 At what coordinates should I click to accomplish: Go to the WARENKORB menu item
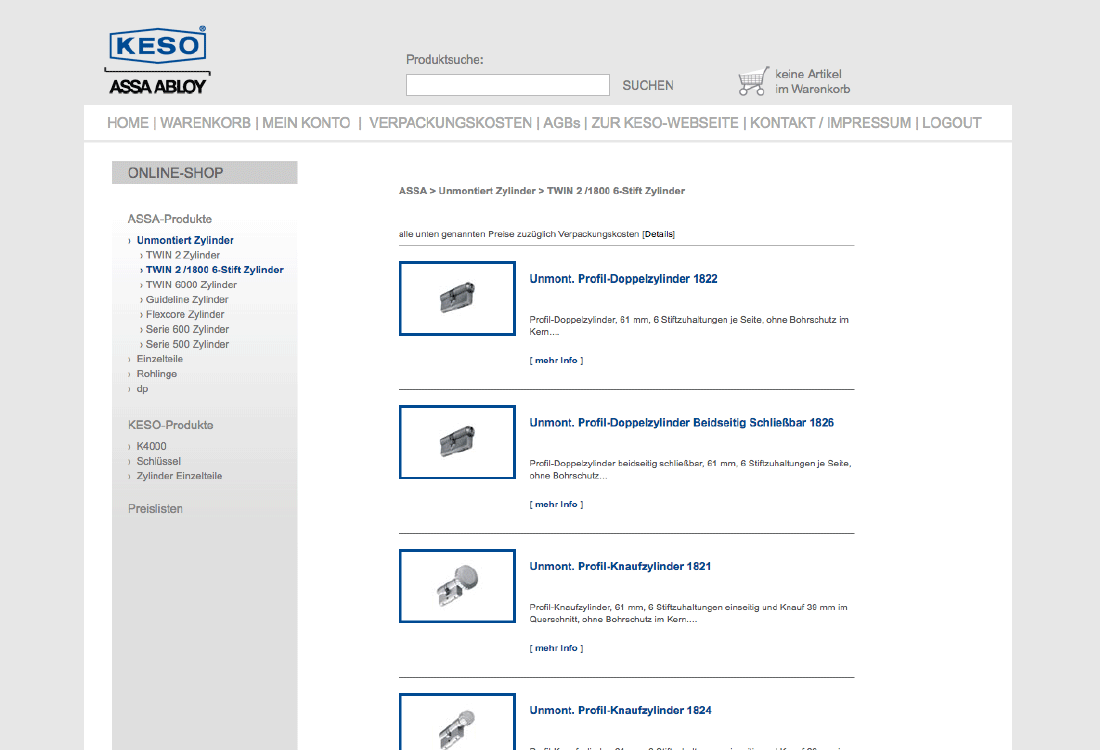205,123
